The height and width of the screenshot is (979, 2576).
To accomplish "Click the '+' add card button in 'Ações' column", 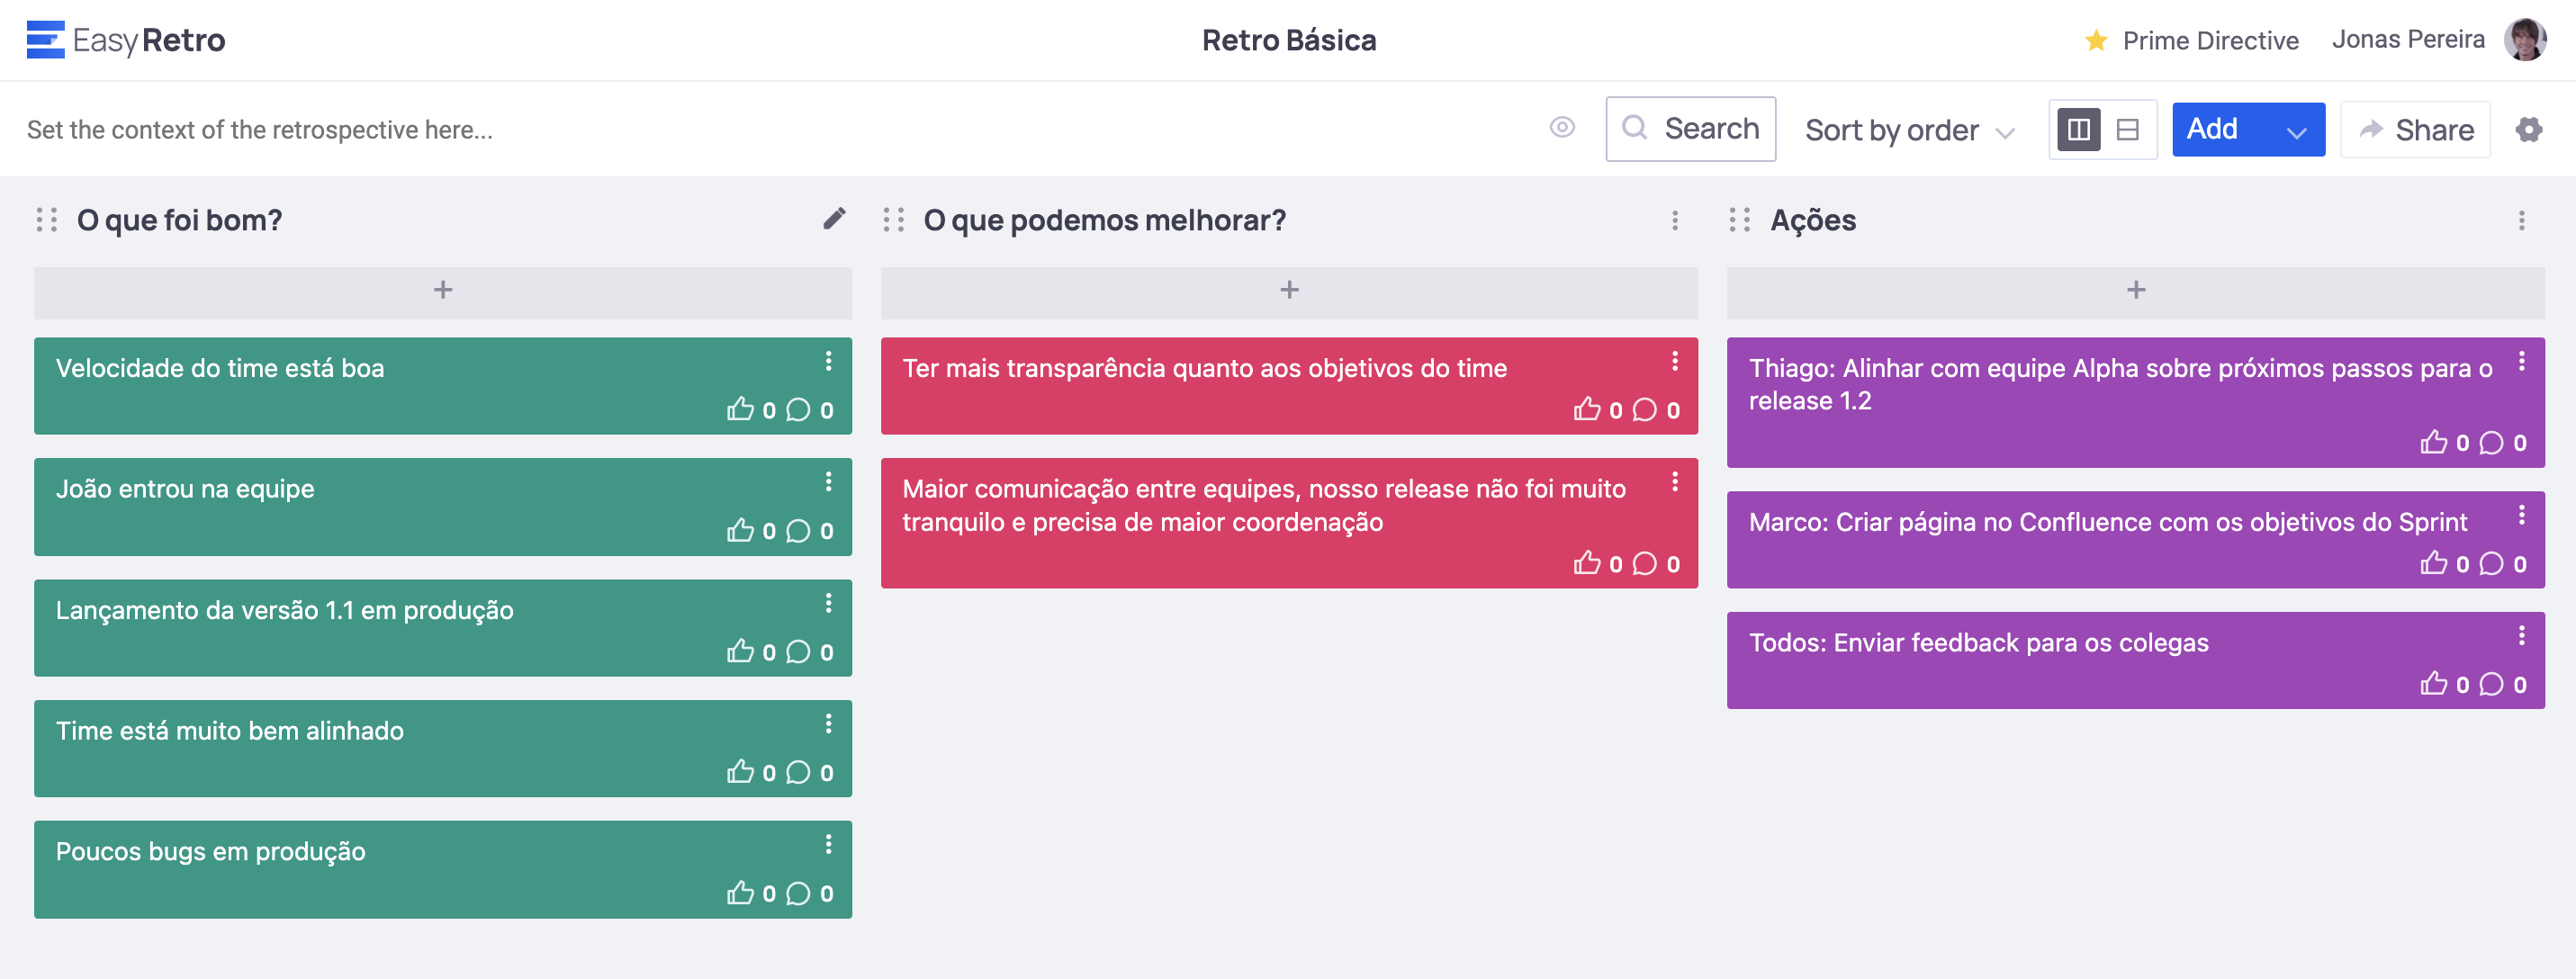I will tap(2136, 289).
